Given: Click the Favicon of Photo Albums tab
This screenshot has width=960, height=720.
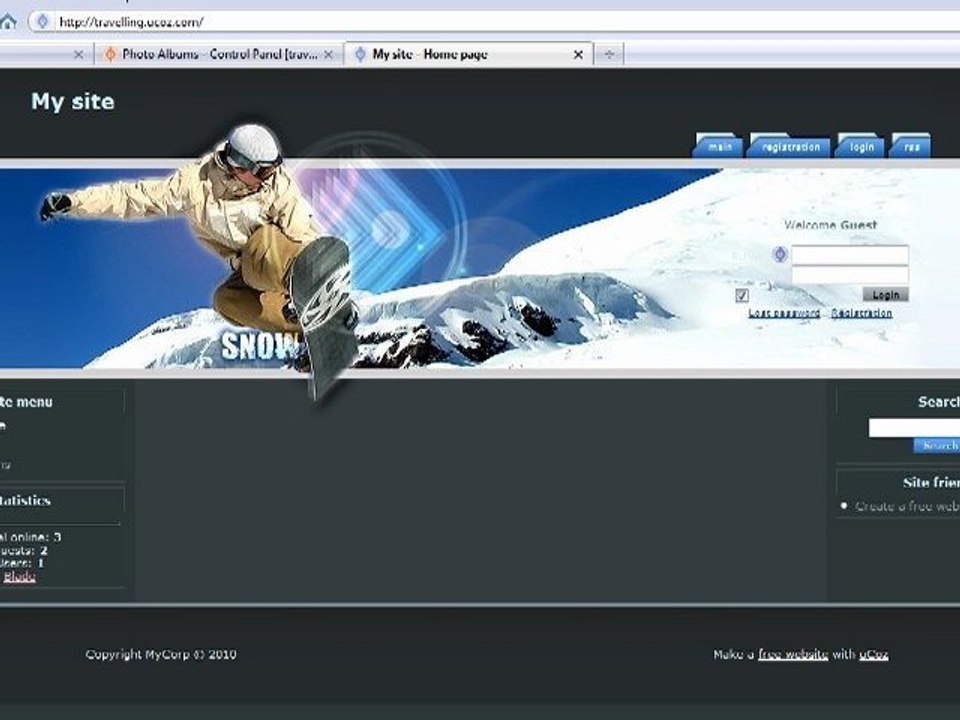Looking at the screenshot, I should [x=110, y=54].
